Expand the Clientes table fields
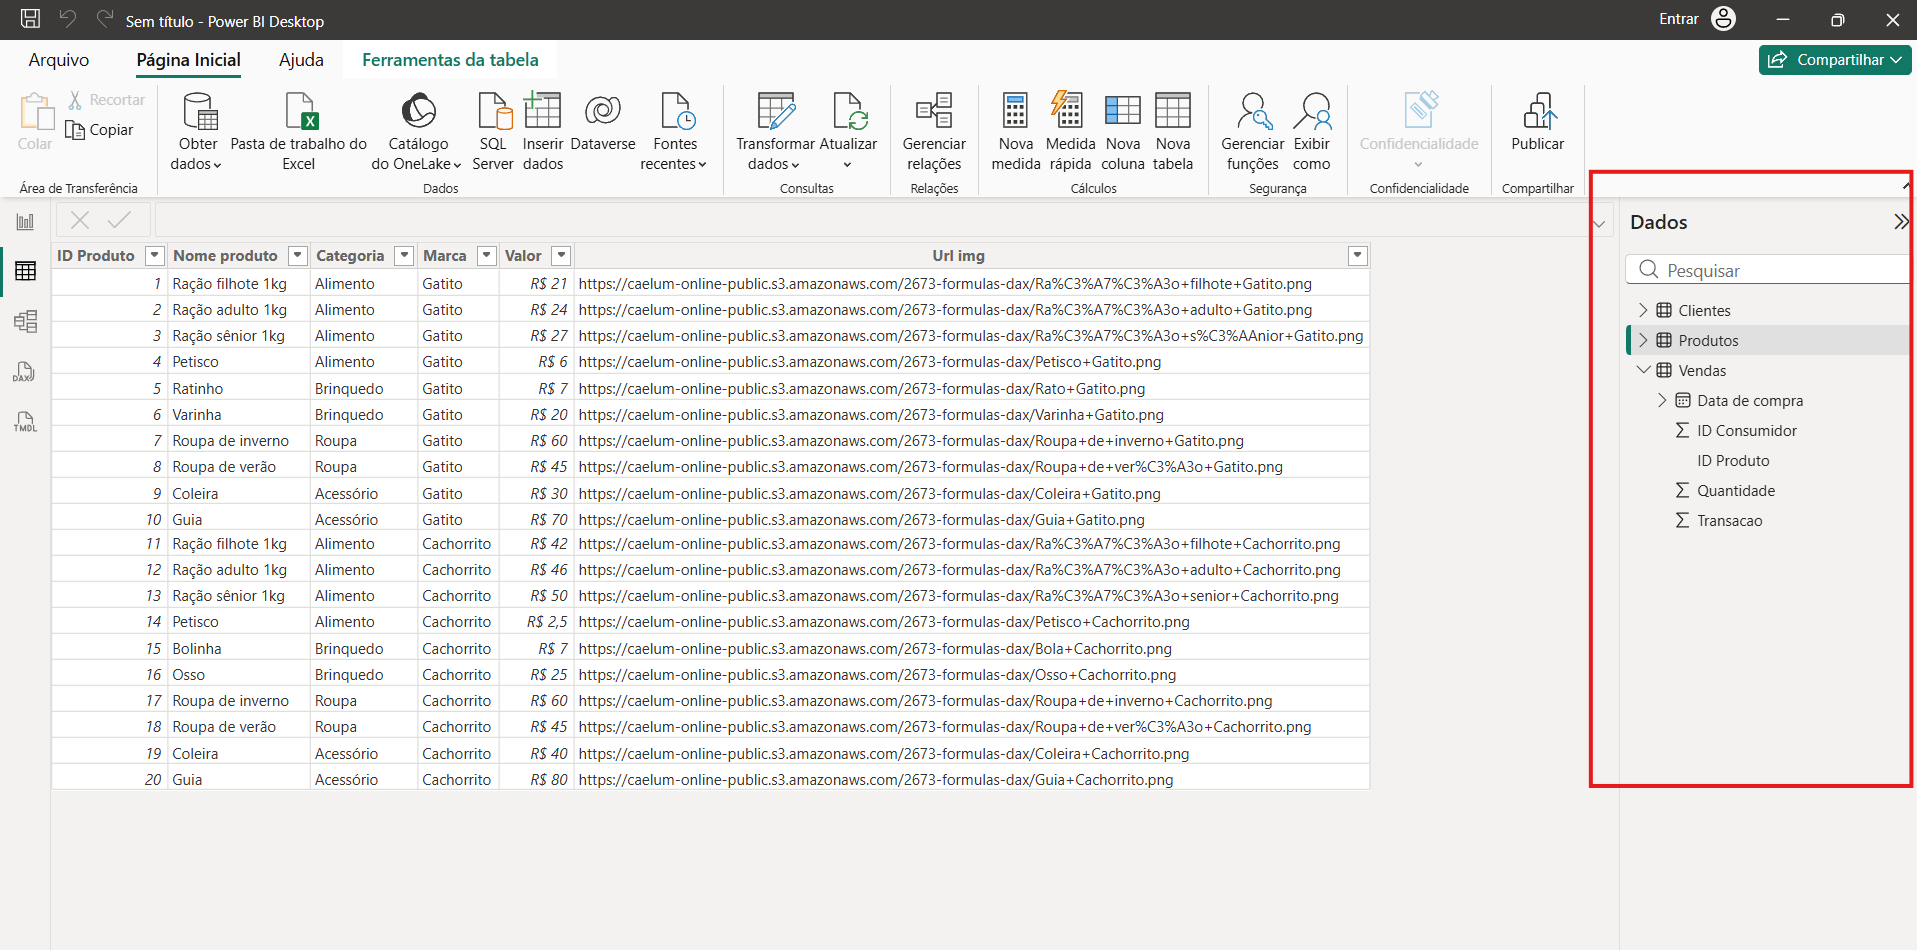Image resolution: width=1917 pixels, height=950 pixels. 1643,310
